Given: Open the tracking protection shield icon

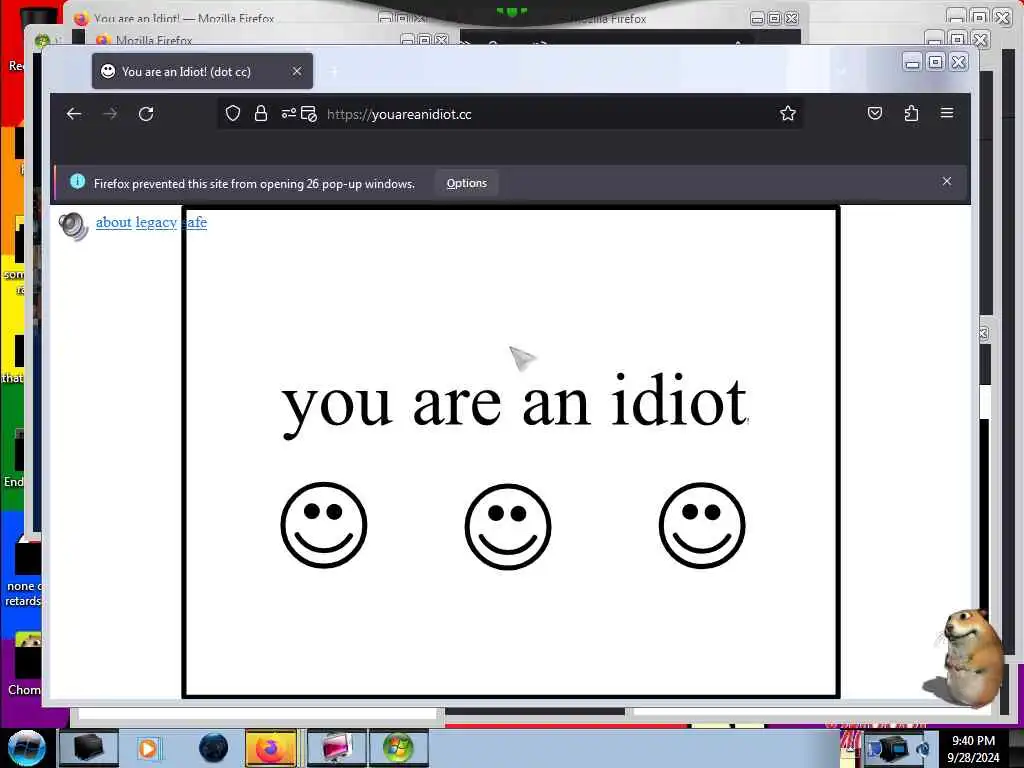Looking at the screenshot, I should tap(232, 114).
